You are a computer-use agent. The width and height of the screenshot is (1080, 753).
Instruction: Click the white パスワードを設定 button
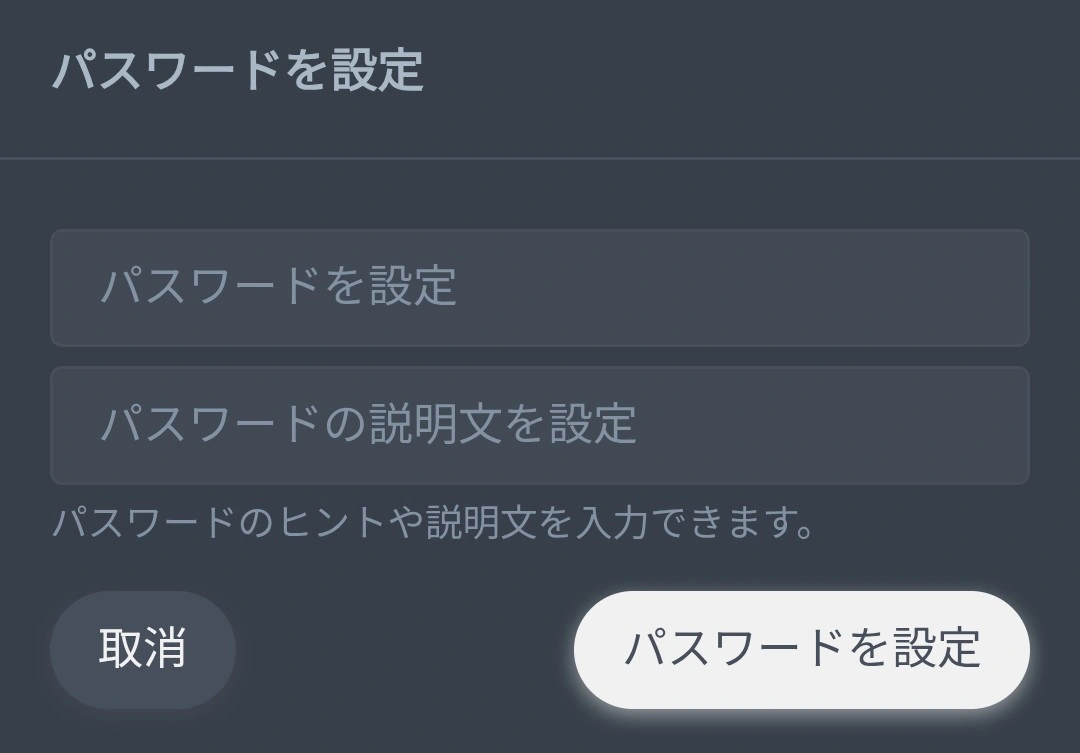tap(801, 649)
